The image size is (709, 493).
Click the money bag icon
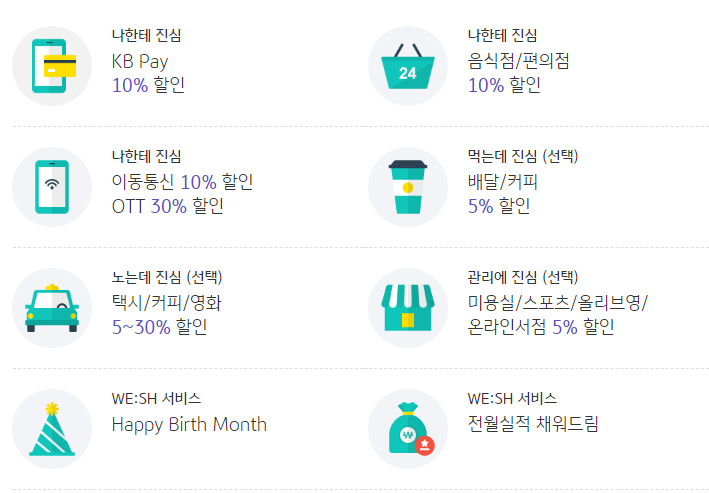[x=408, y=429]
